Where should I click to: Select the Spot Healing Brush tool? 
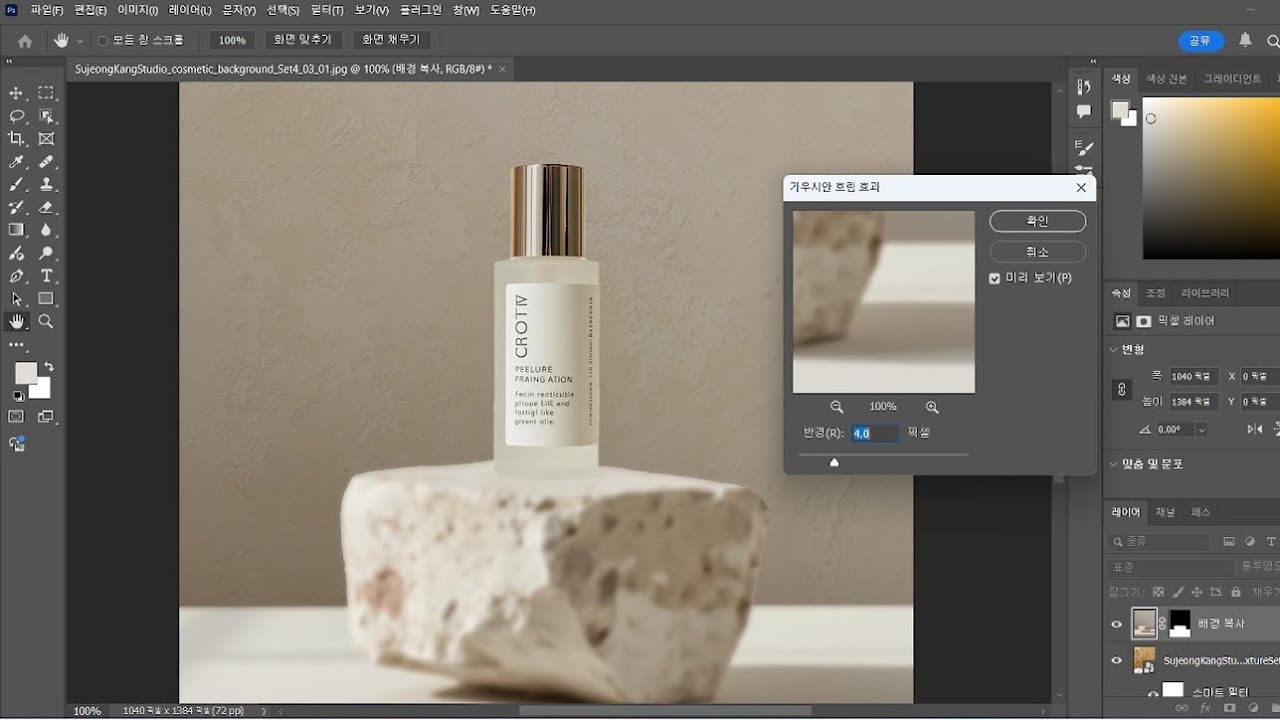tap(46, 162)
